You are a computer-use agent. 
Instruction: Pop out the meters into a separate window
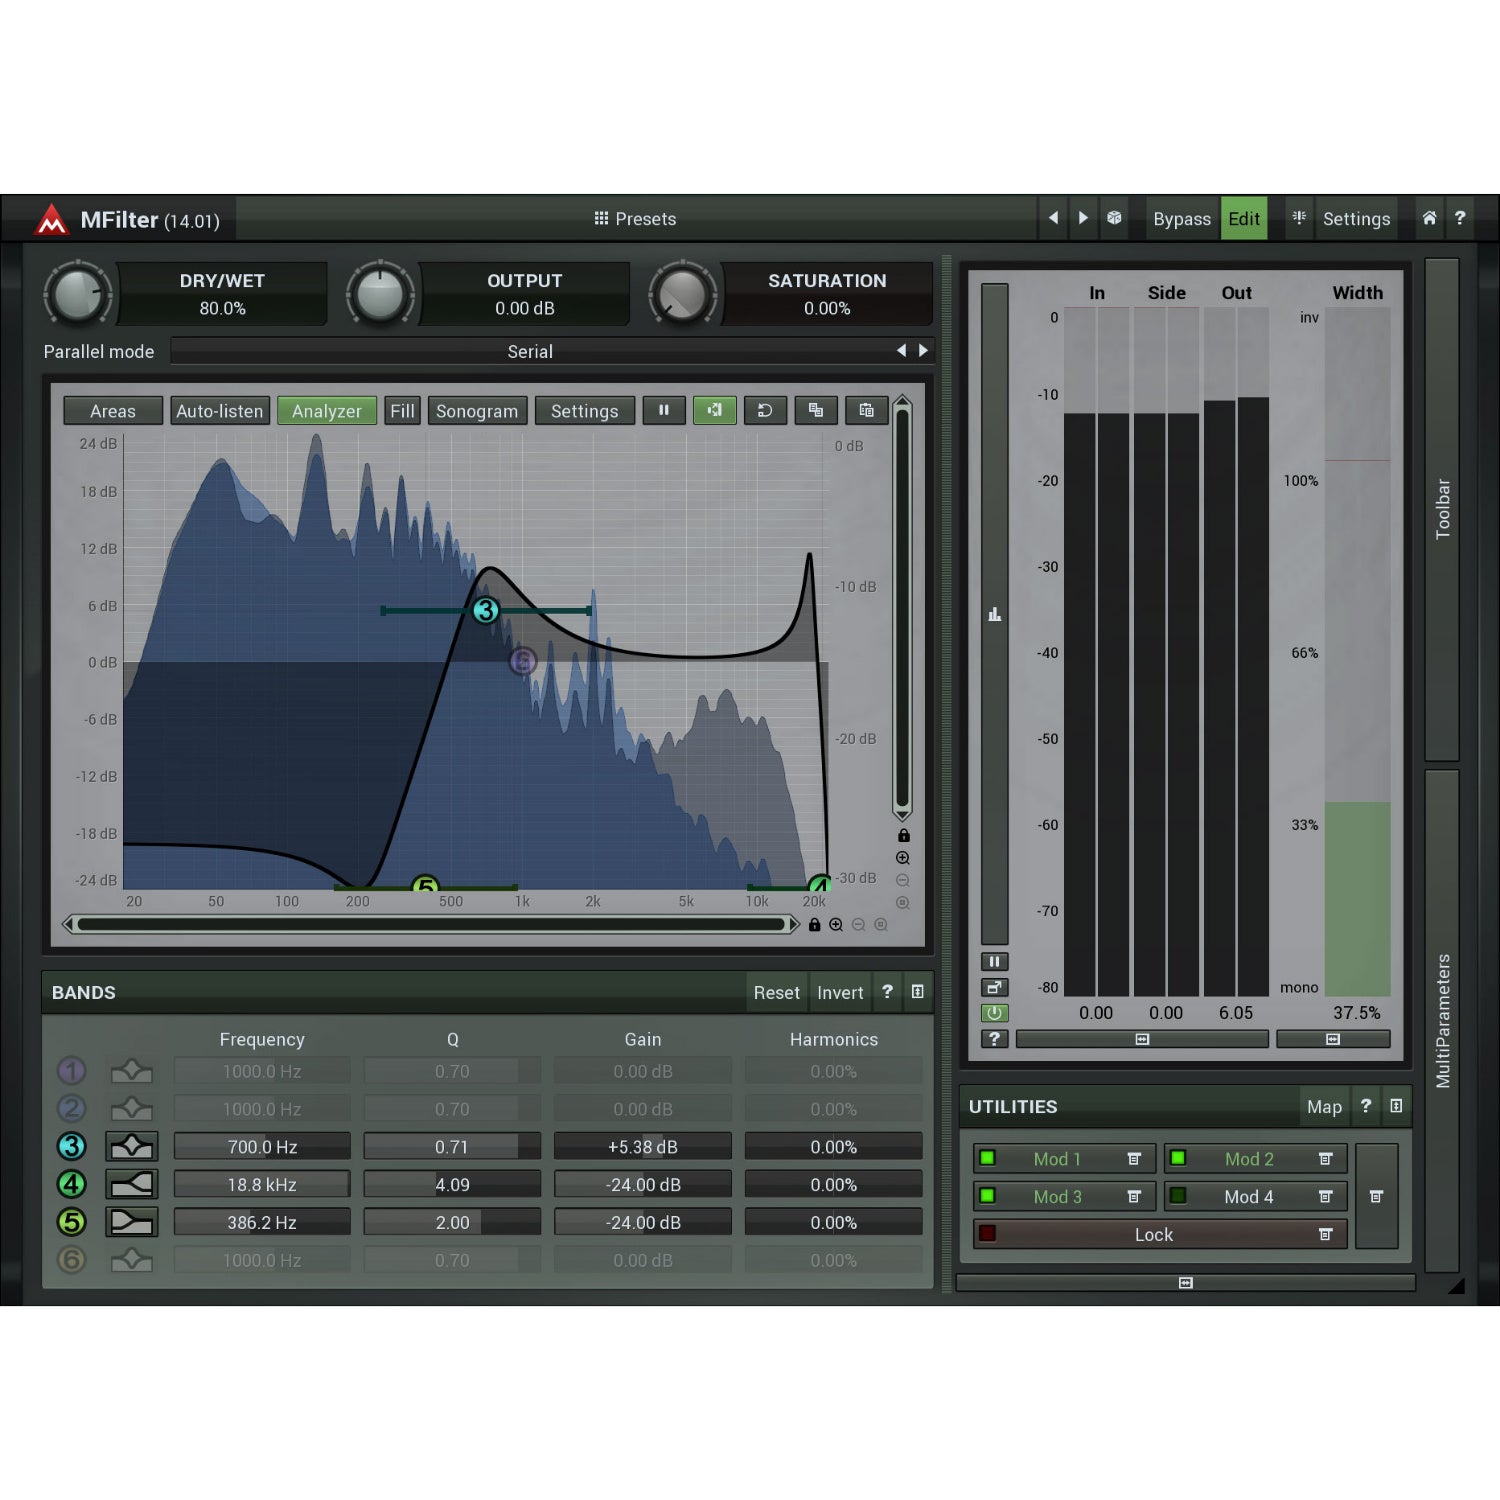point(994,987)
